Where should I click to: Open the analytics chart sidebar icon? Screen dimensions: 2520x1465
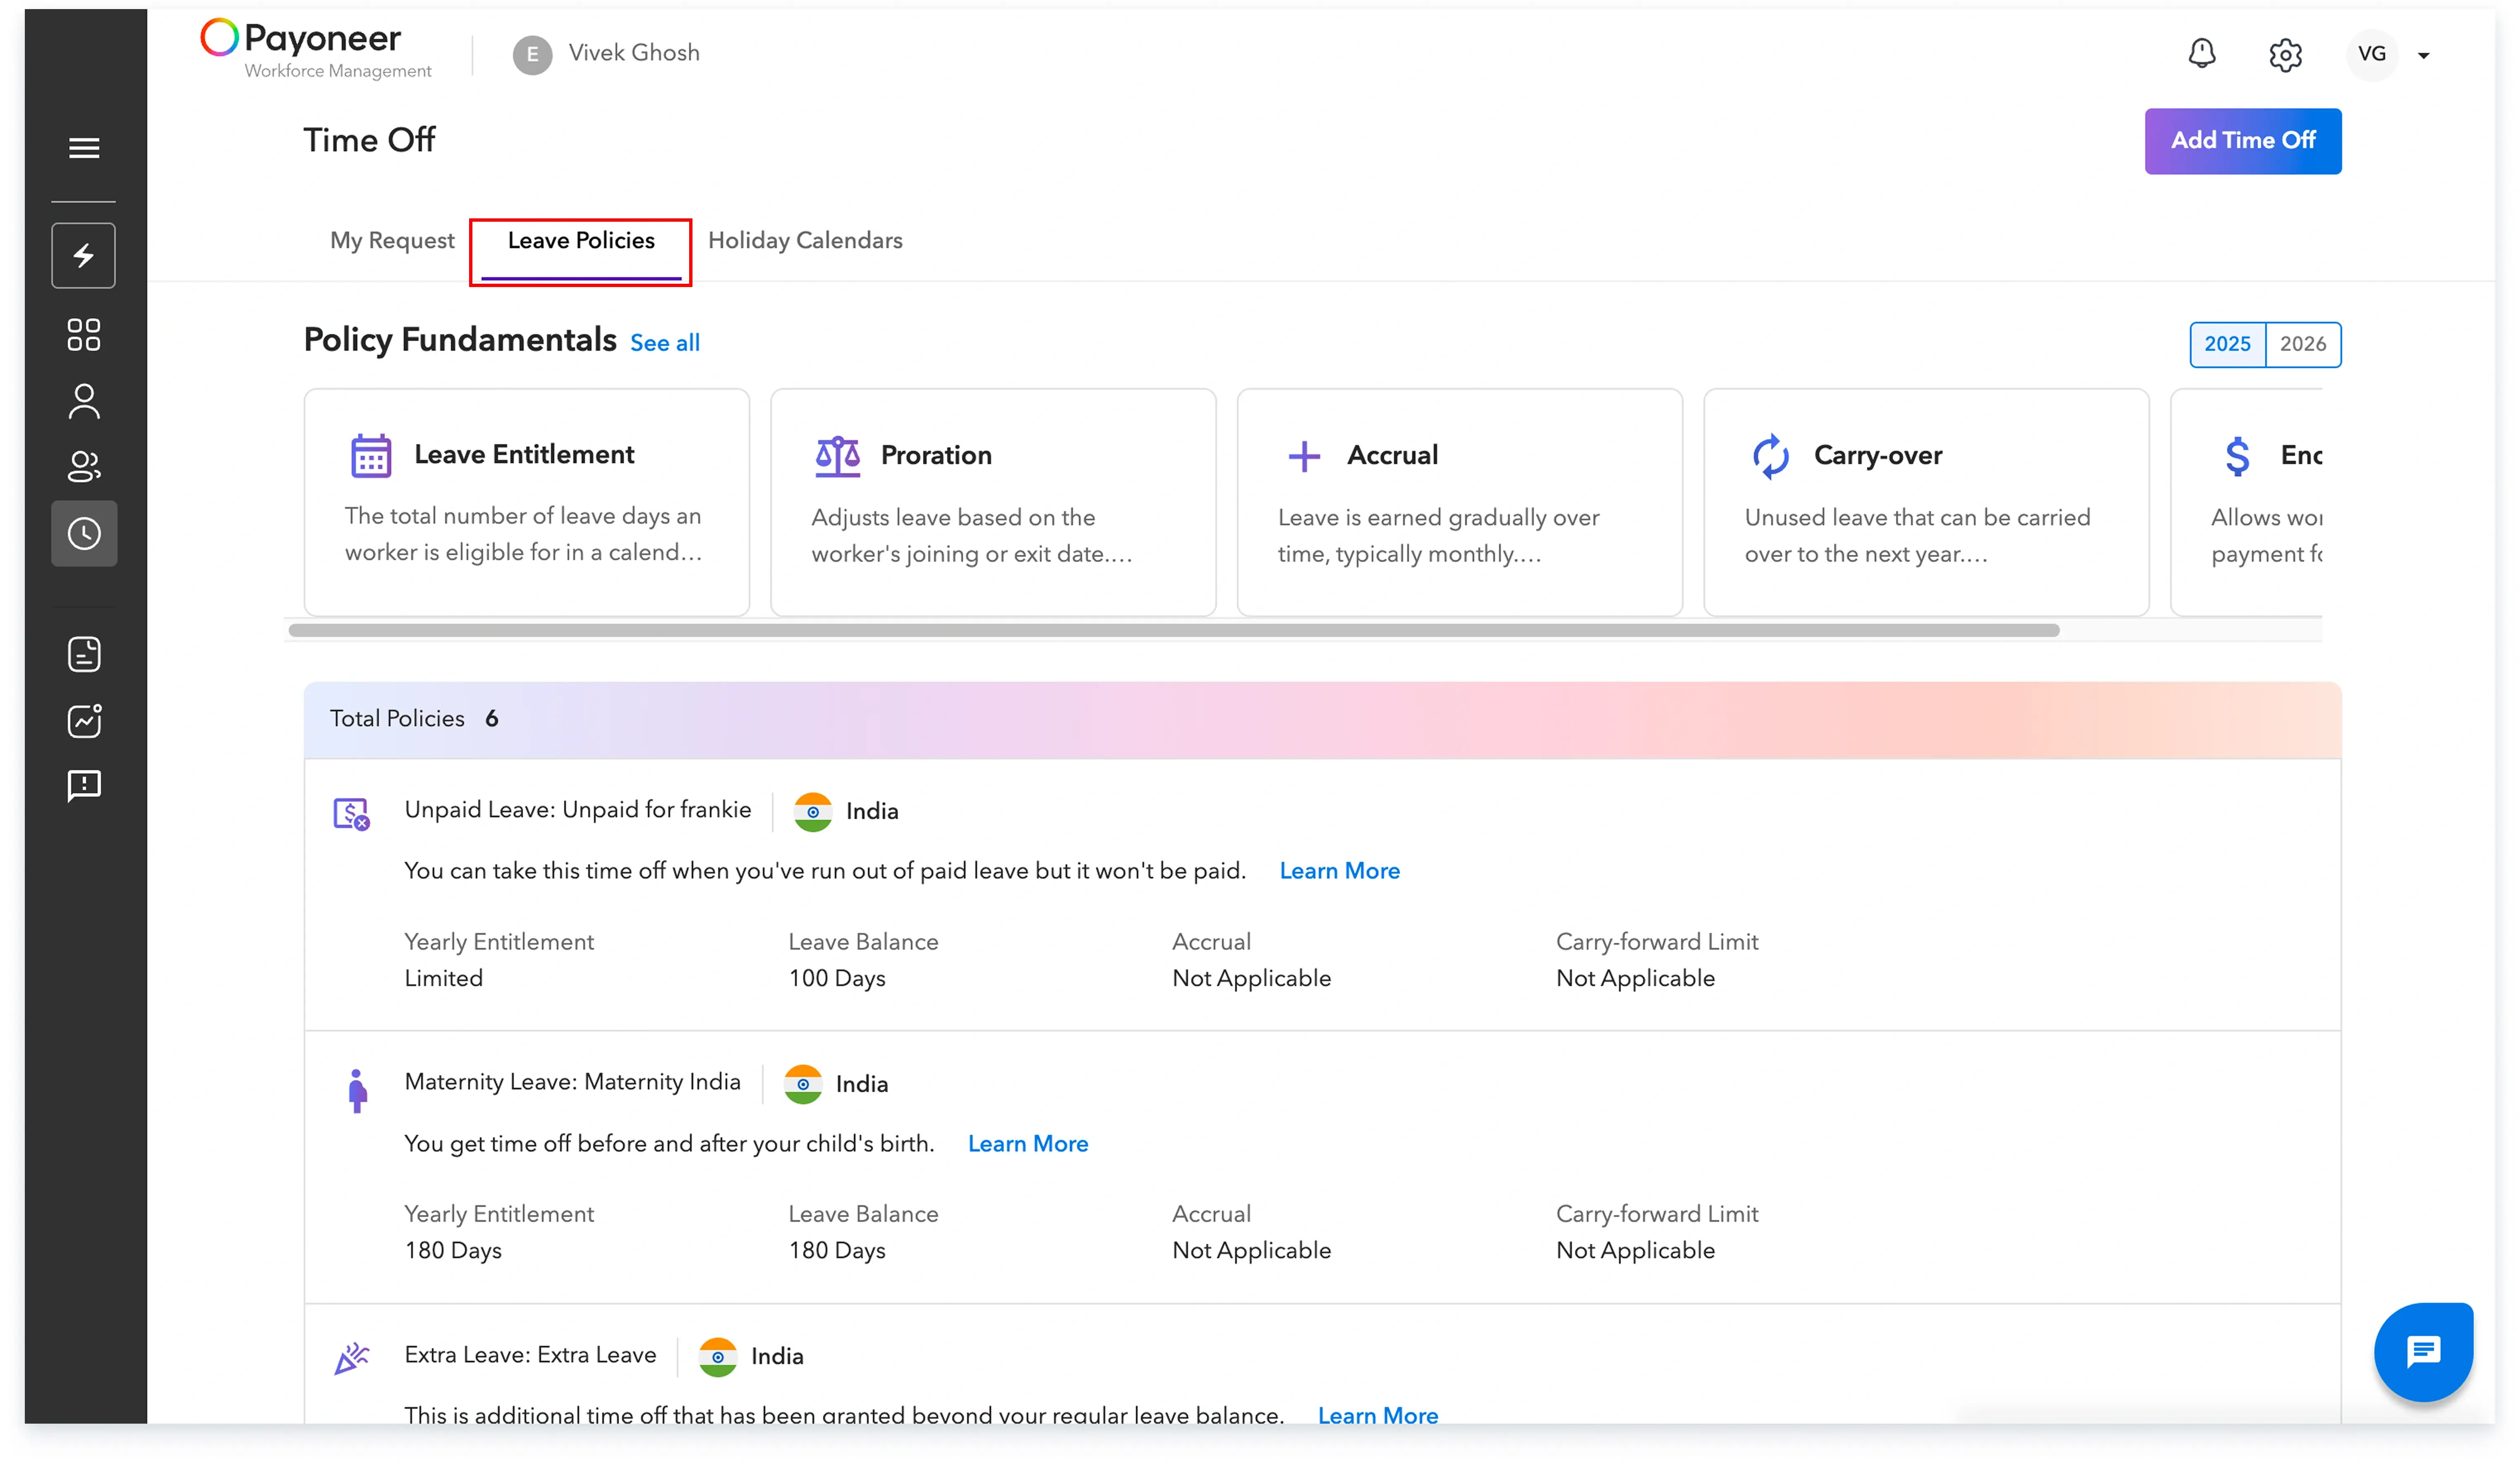coord(84,720)
